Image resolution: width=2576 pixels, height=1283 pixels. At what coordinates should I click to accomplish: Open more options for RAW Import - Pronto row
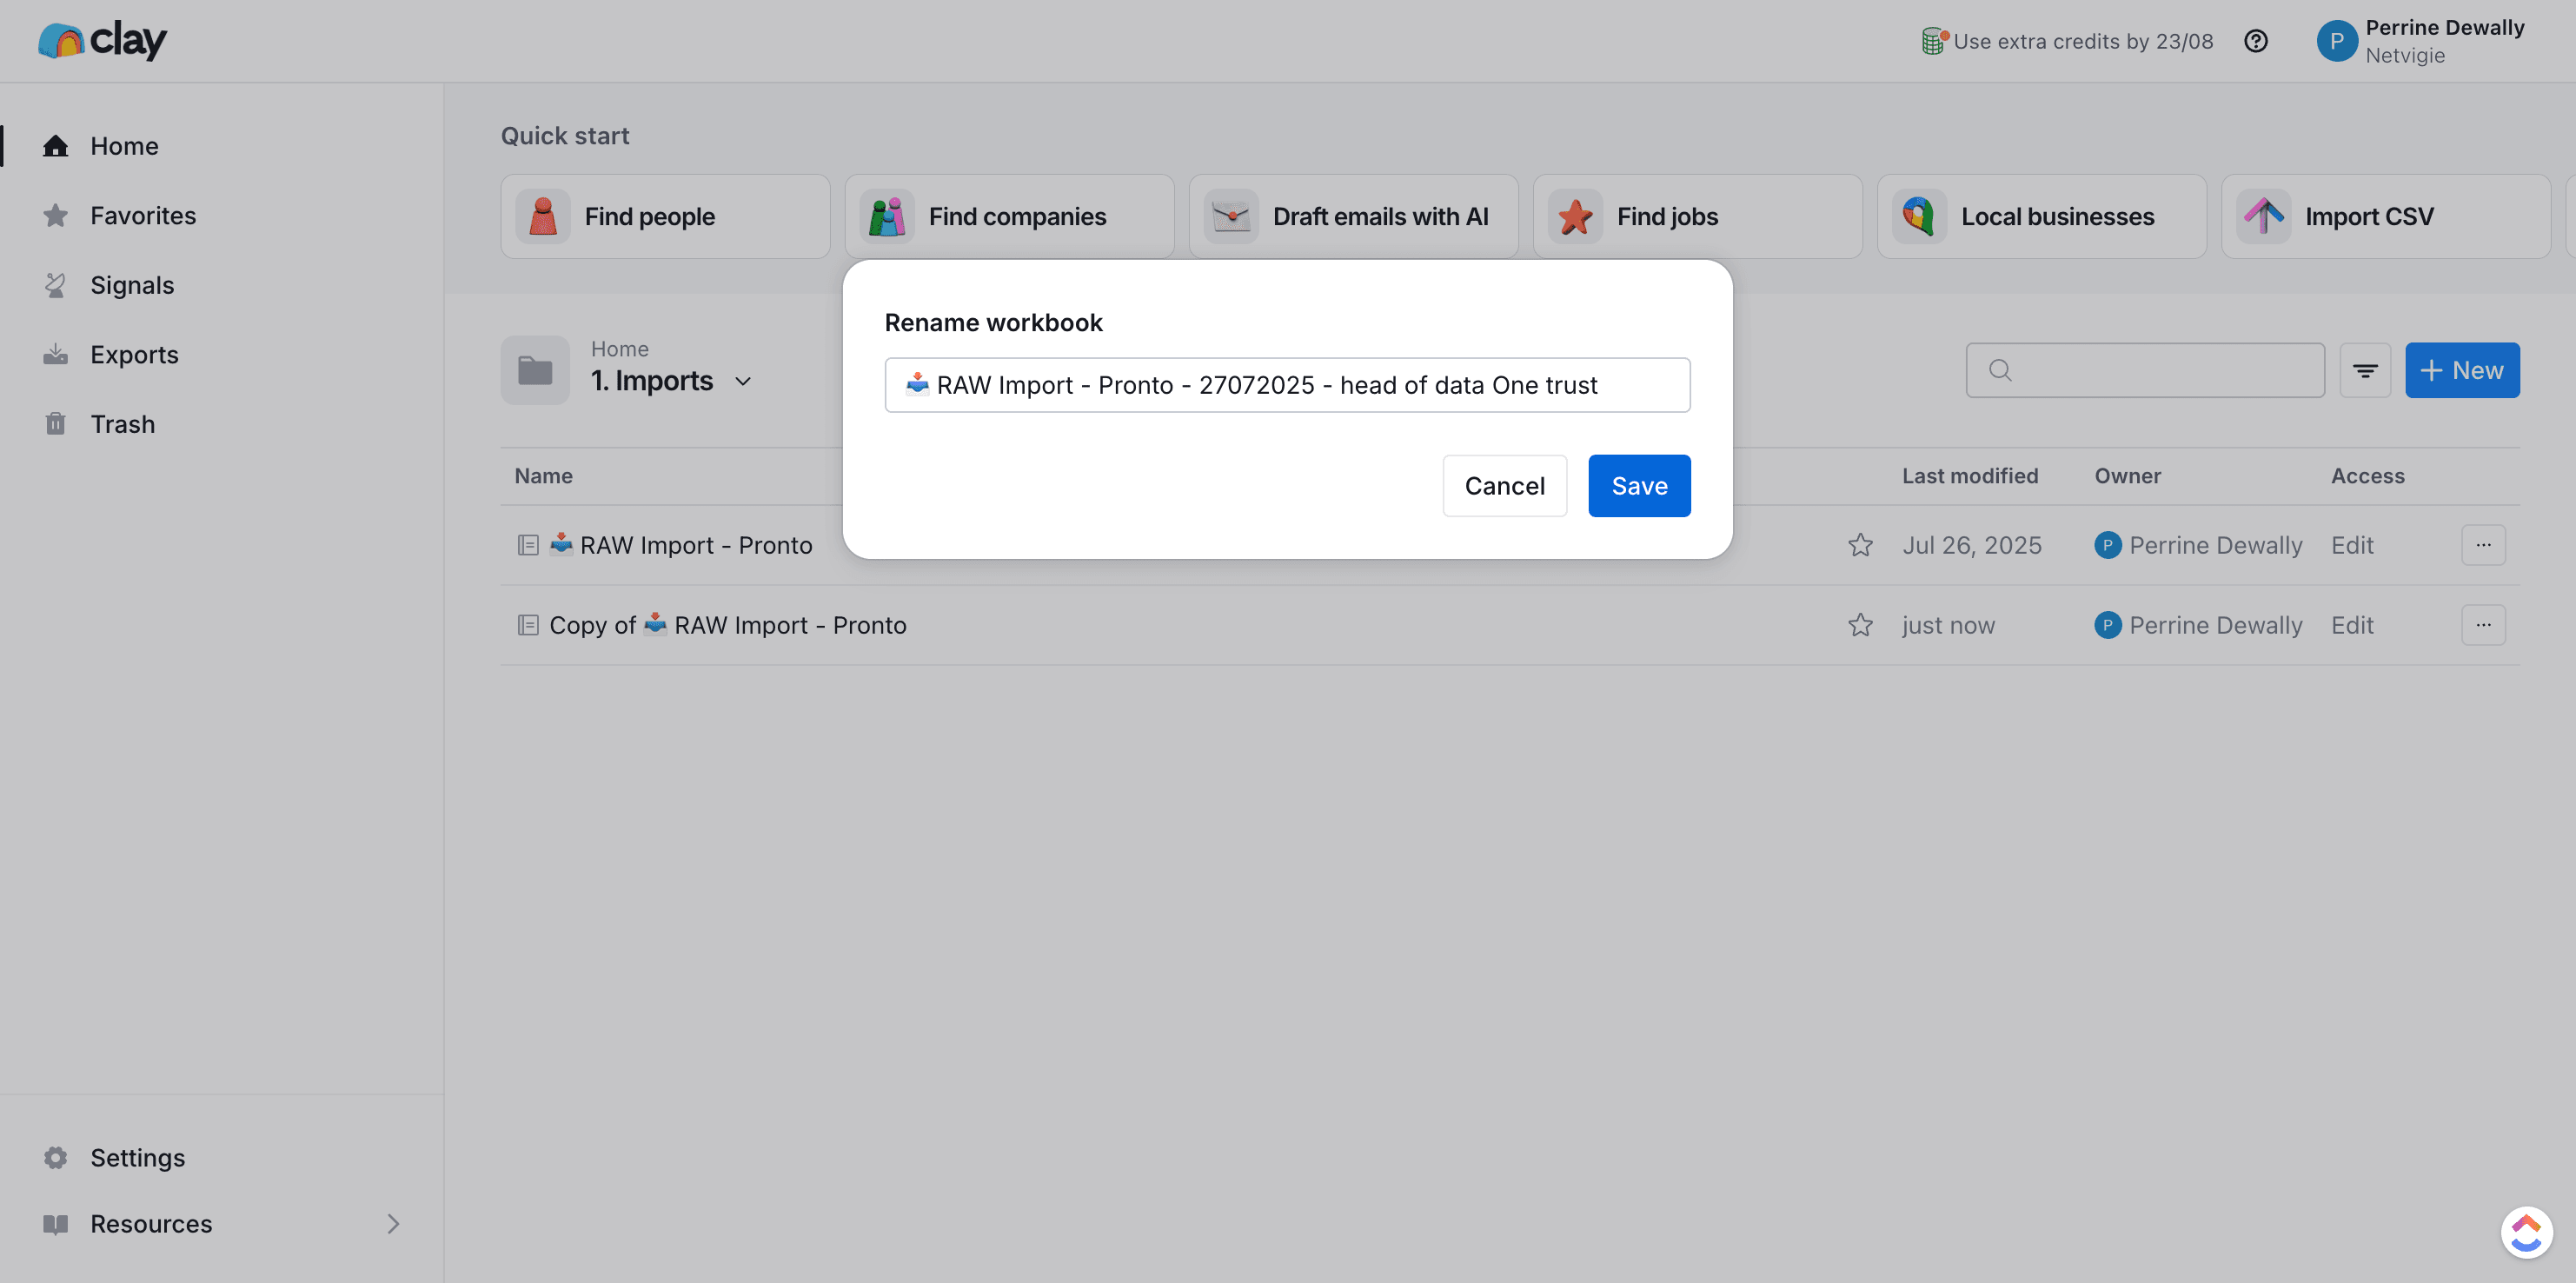click(2483, 545)
